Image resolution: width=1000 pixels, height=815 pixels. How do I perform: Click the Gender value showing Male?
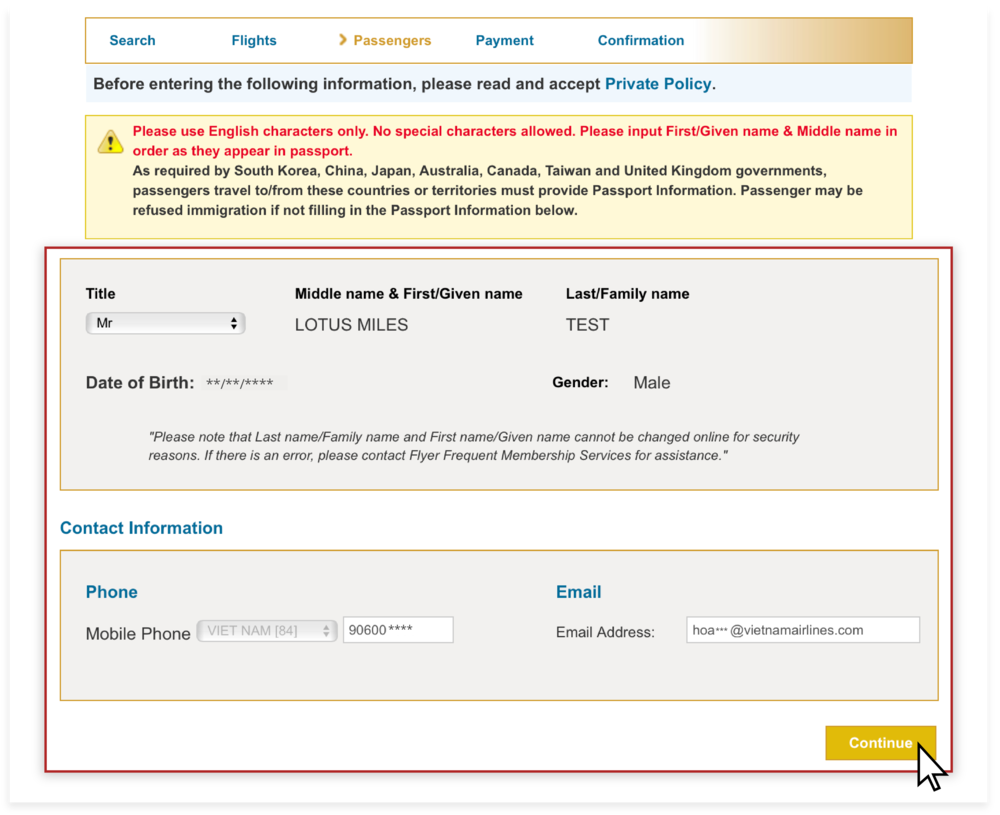[651, 382]
